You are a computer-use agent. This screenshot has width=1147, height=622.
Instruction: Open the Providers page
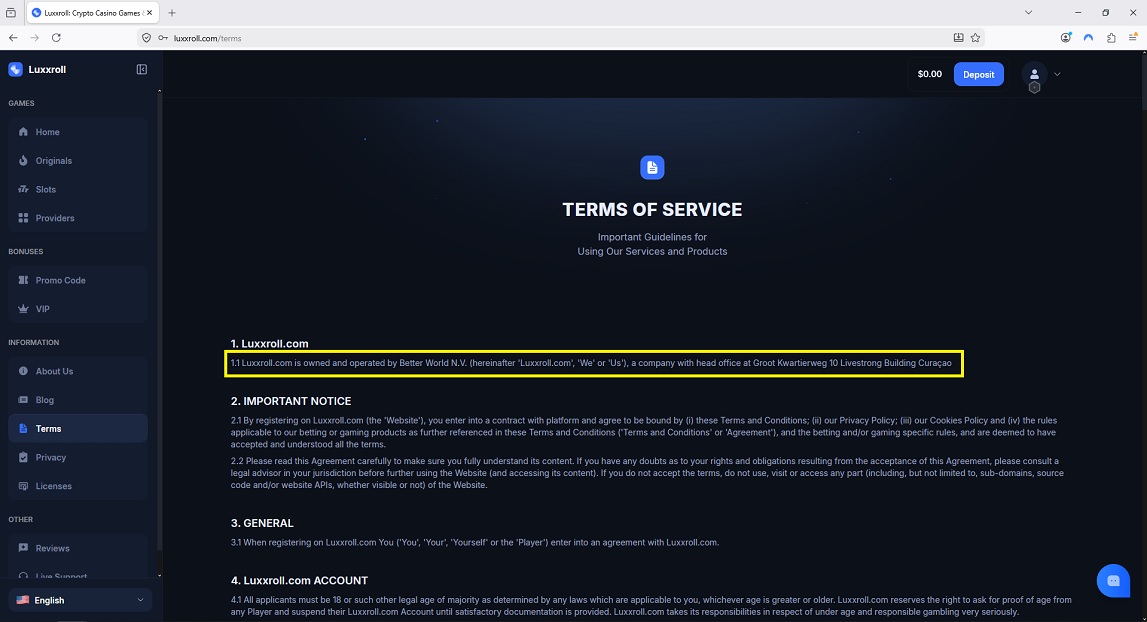point(78,218)
